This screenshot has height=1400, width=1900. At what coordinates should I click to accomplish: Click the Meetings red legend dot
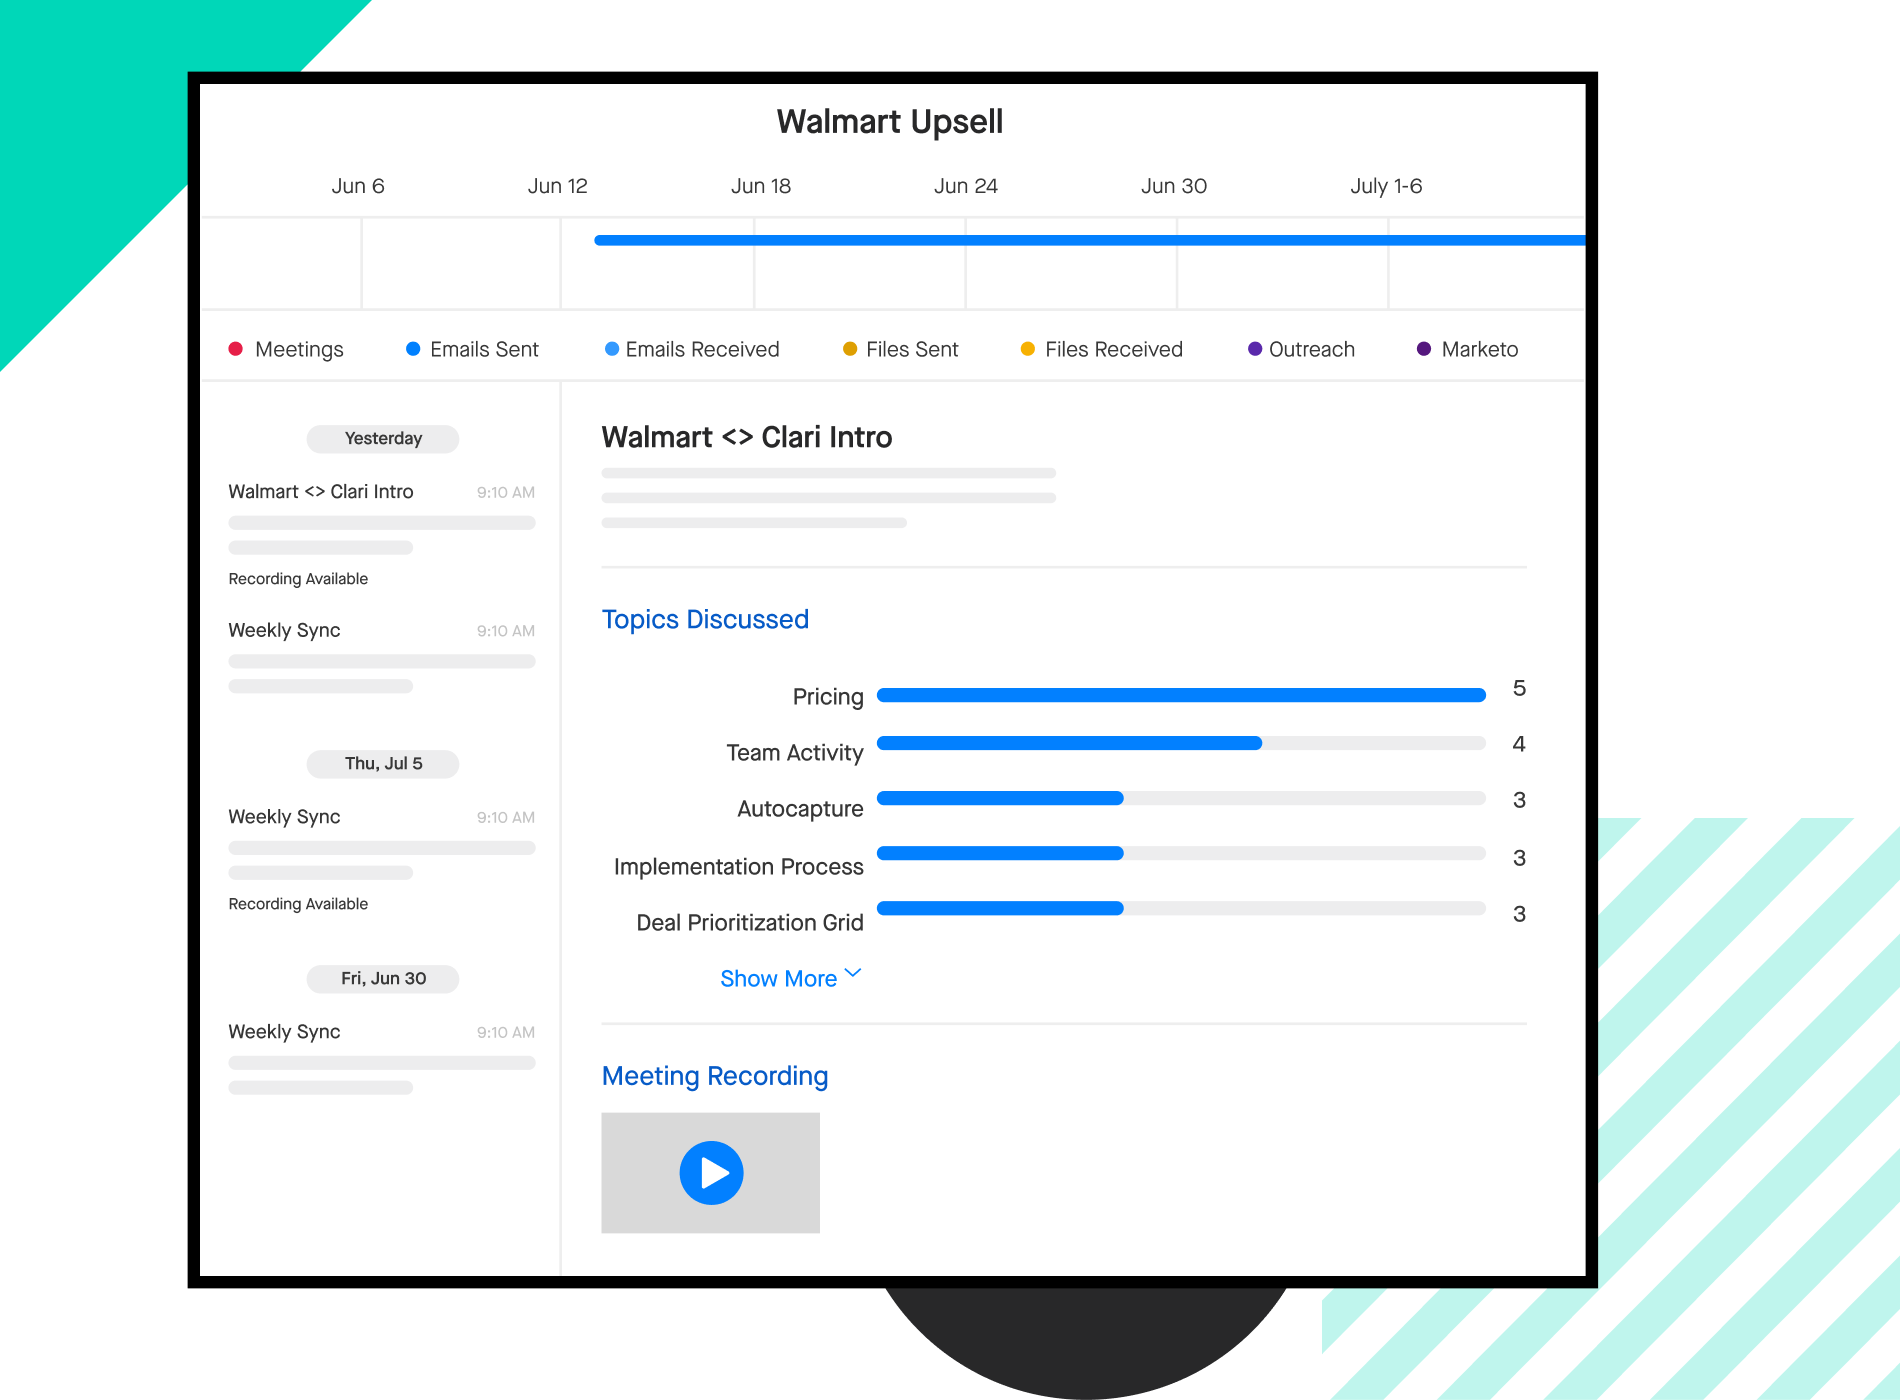236,349
